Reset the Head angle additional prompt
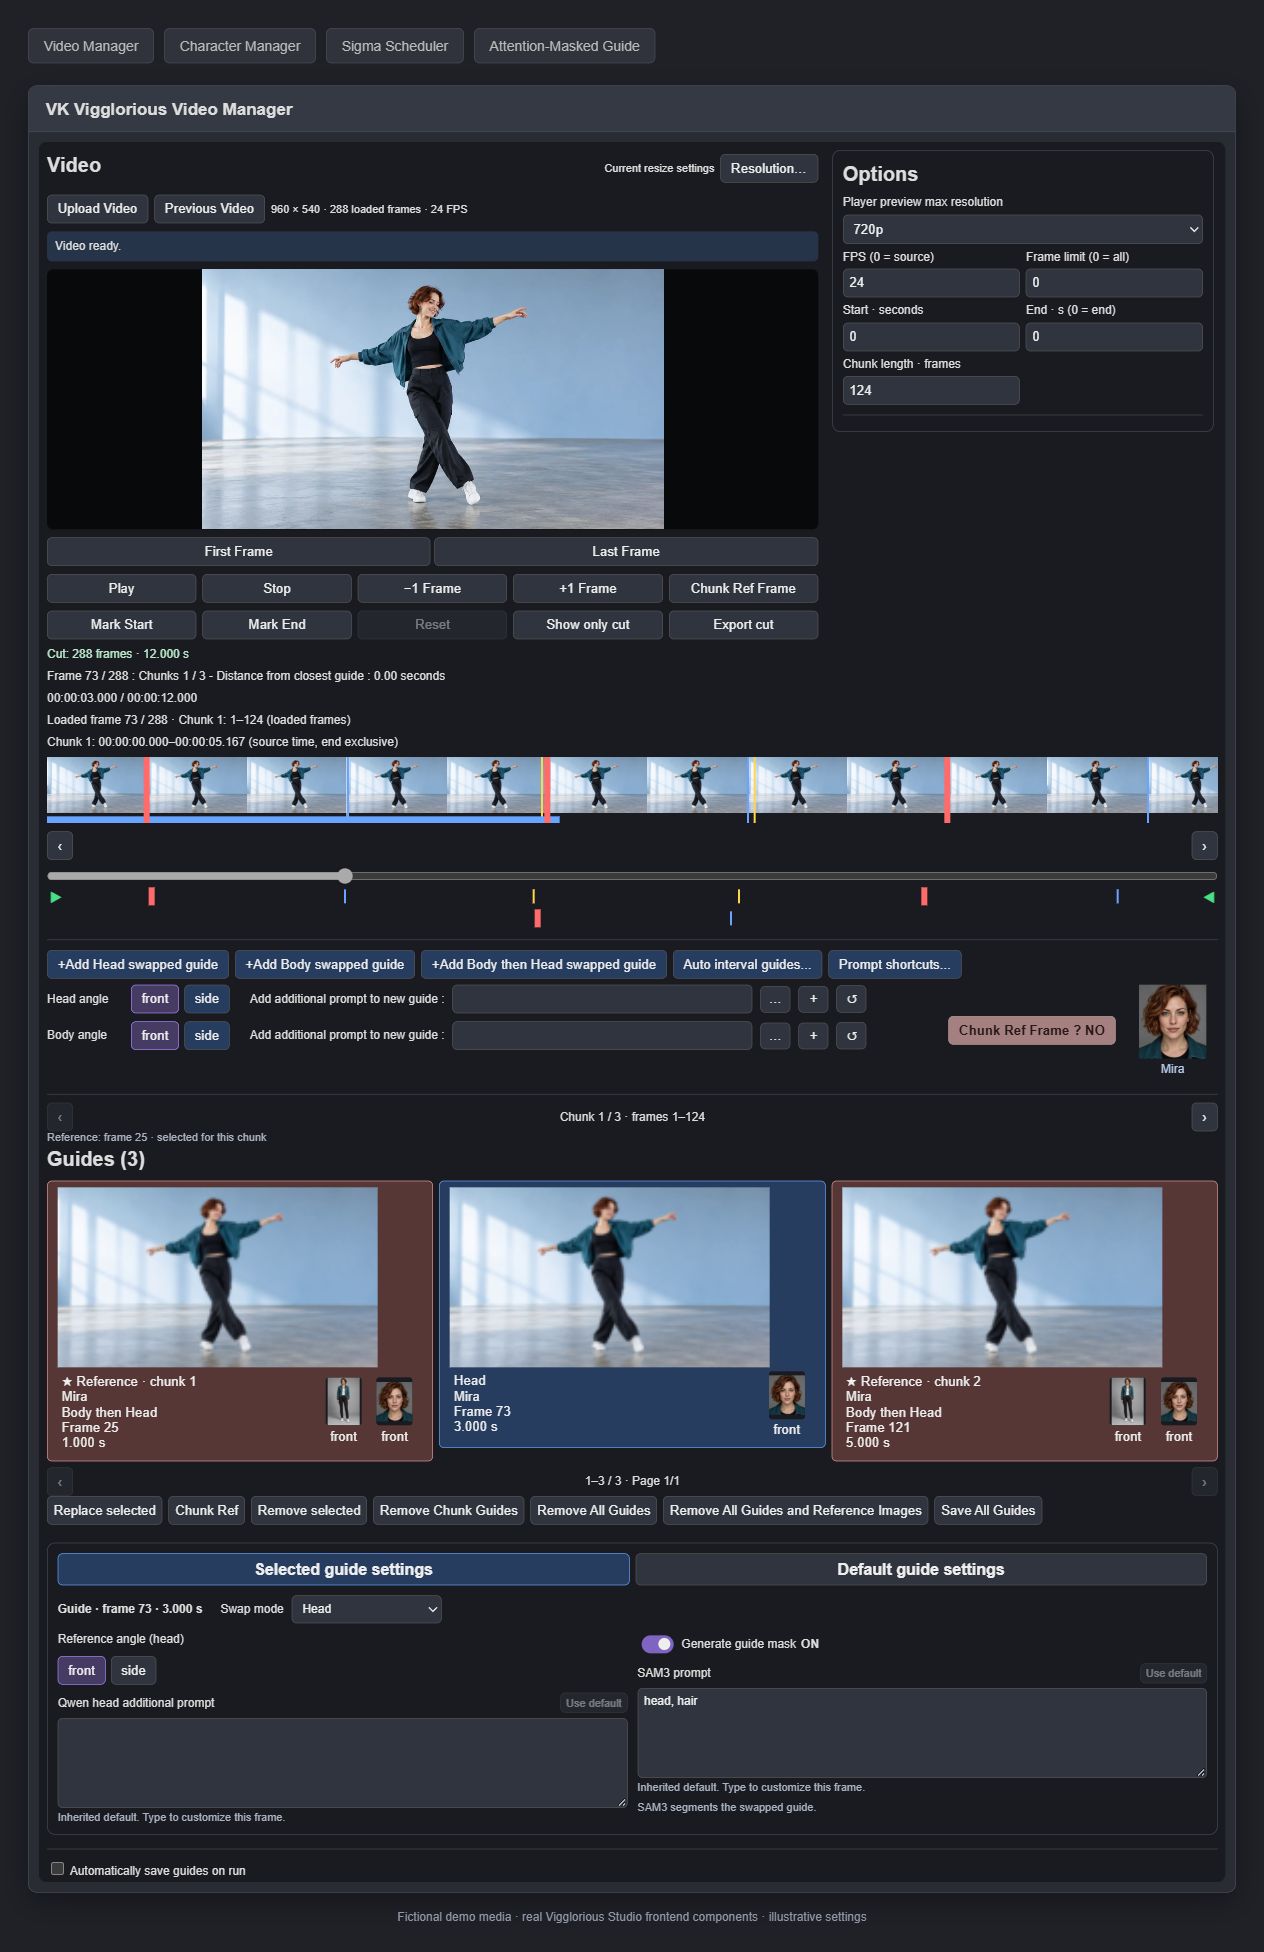The width and height of the screenshot is (1264, 1952). click(851, 999)
